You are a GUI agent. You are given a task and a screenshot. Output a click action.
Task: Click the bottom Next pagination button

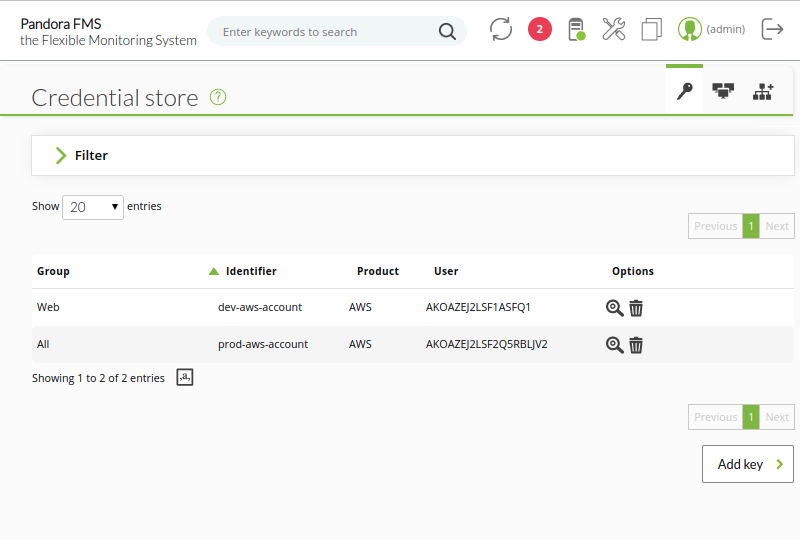coord(777,417)
